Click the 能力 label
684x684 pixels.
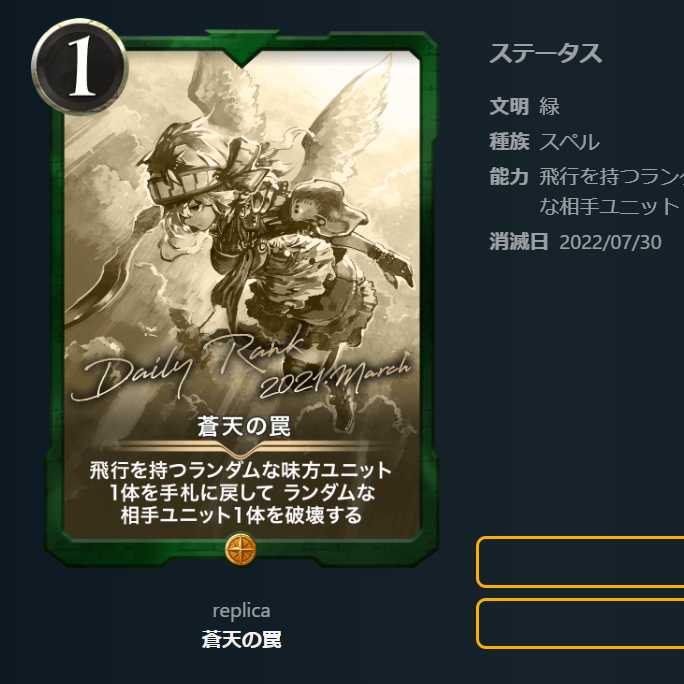tap(509, 177)
